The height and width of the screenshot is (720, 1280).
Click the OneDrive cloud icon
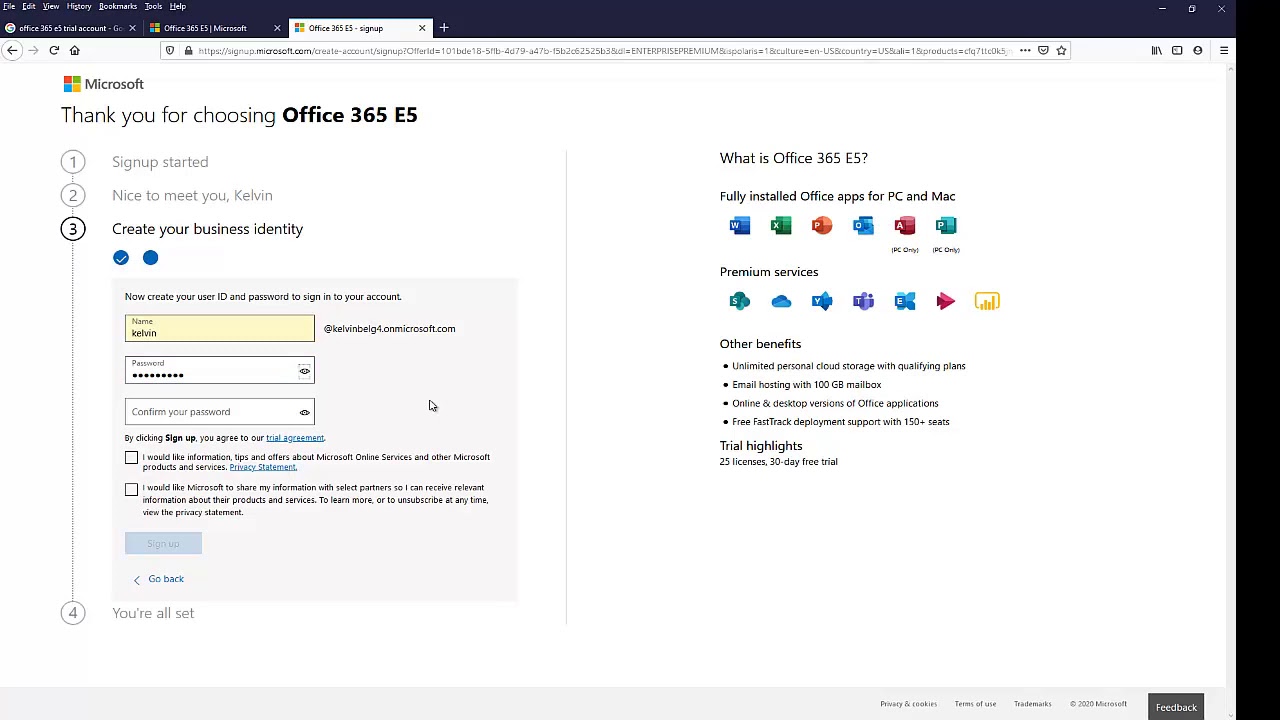[x=781, y=301]
